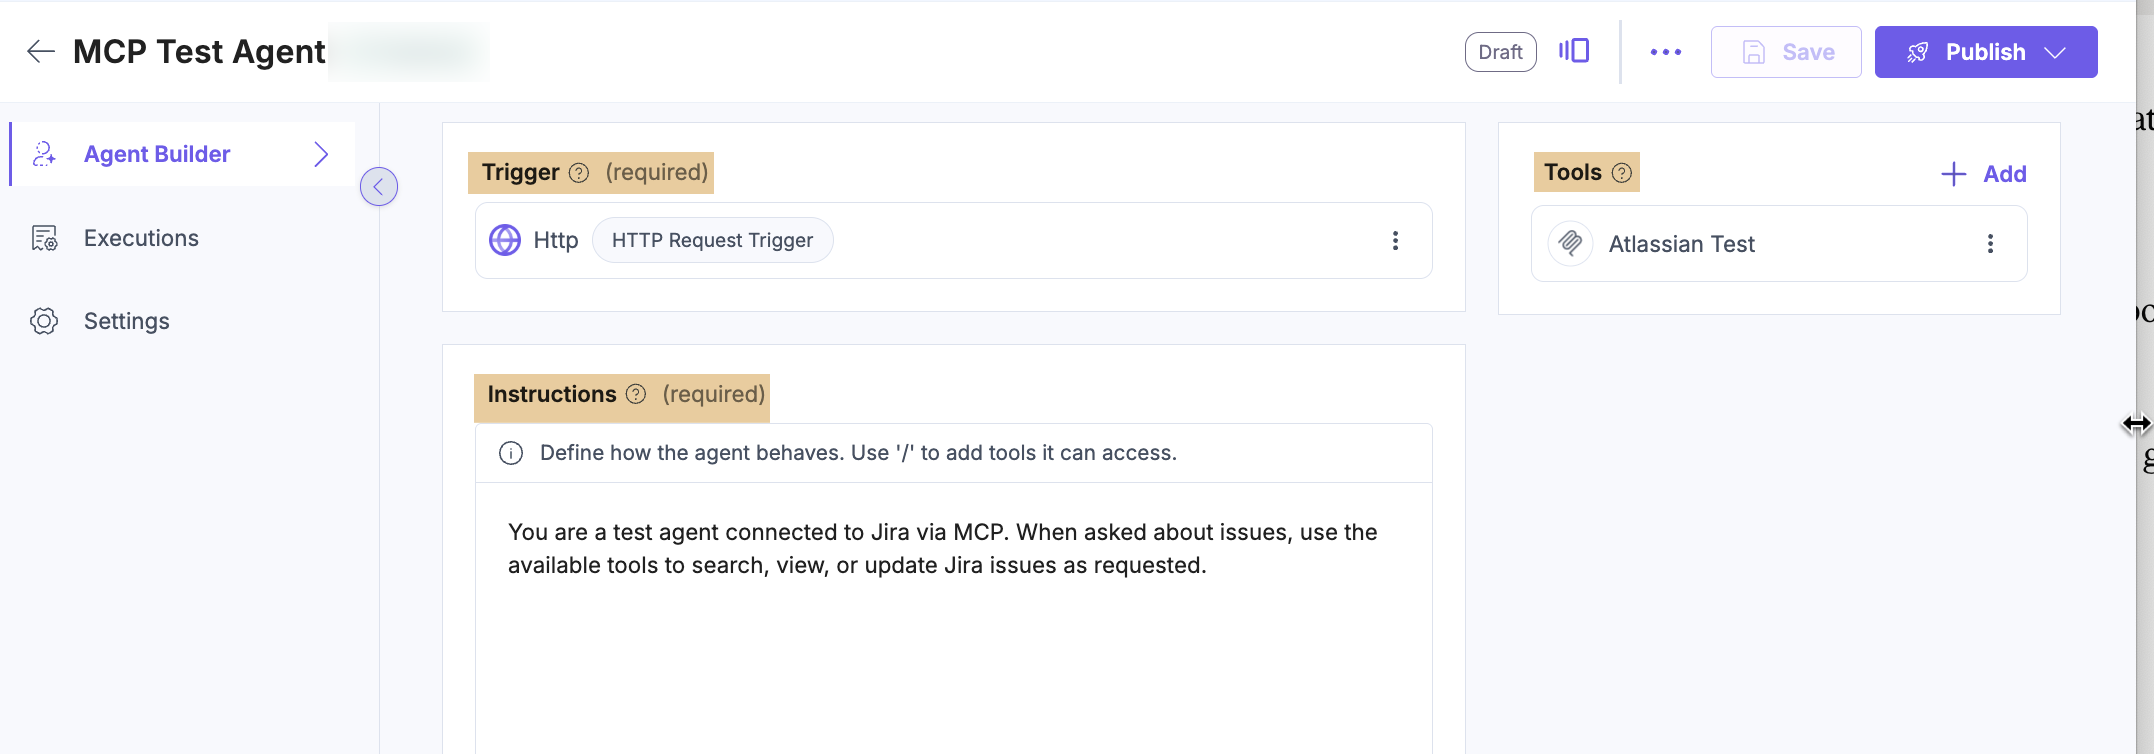Expand the Publish dropdown chevron

coord(2055,52)
